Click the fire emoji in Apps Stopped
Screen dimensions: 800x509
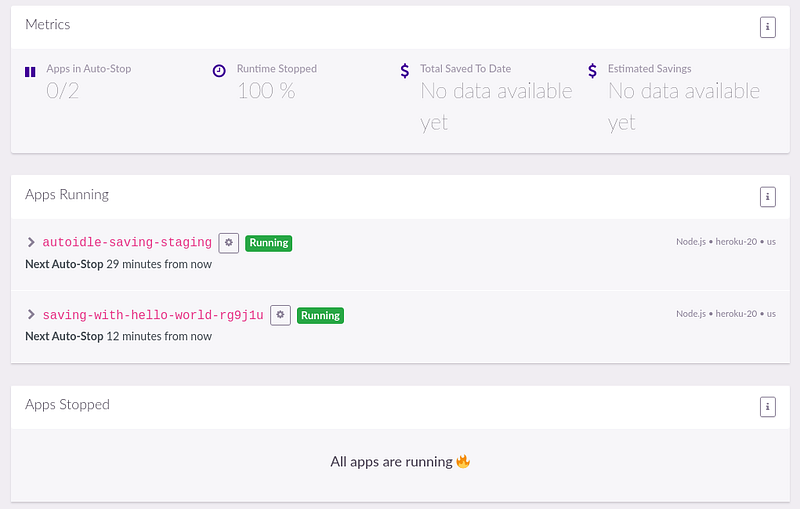point(463,462)
